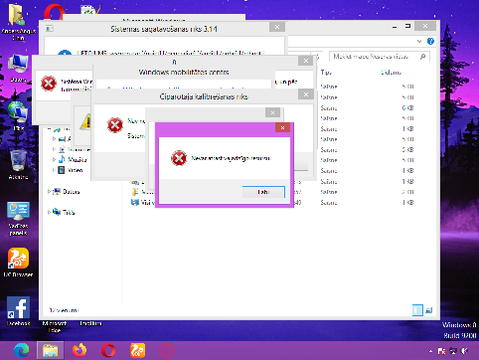
Task: Launch red Opera browser from the taskbar
Action: 108,350
